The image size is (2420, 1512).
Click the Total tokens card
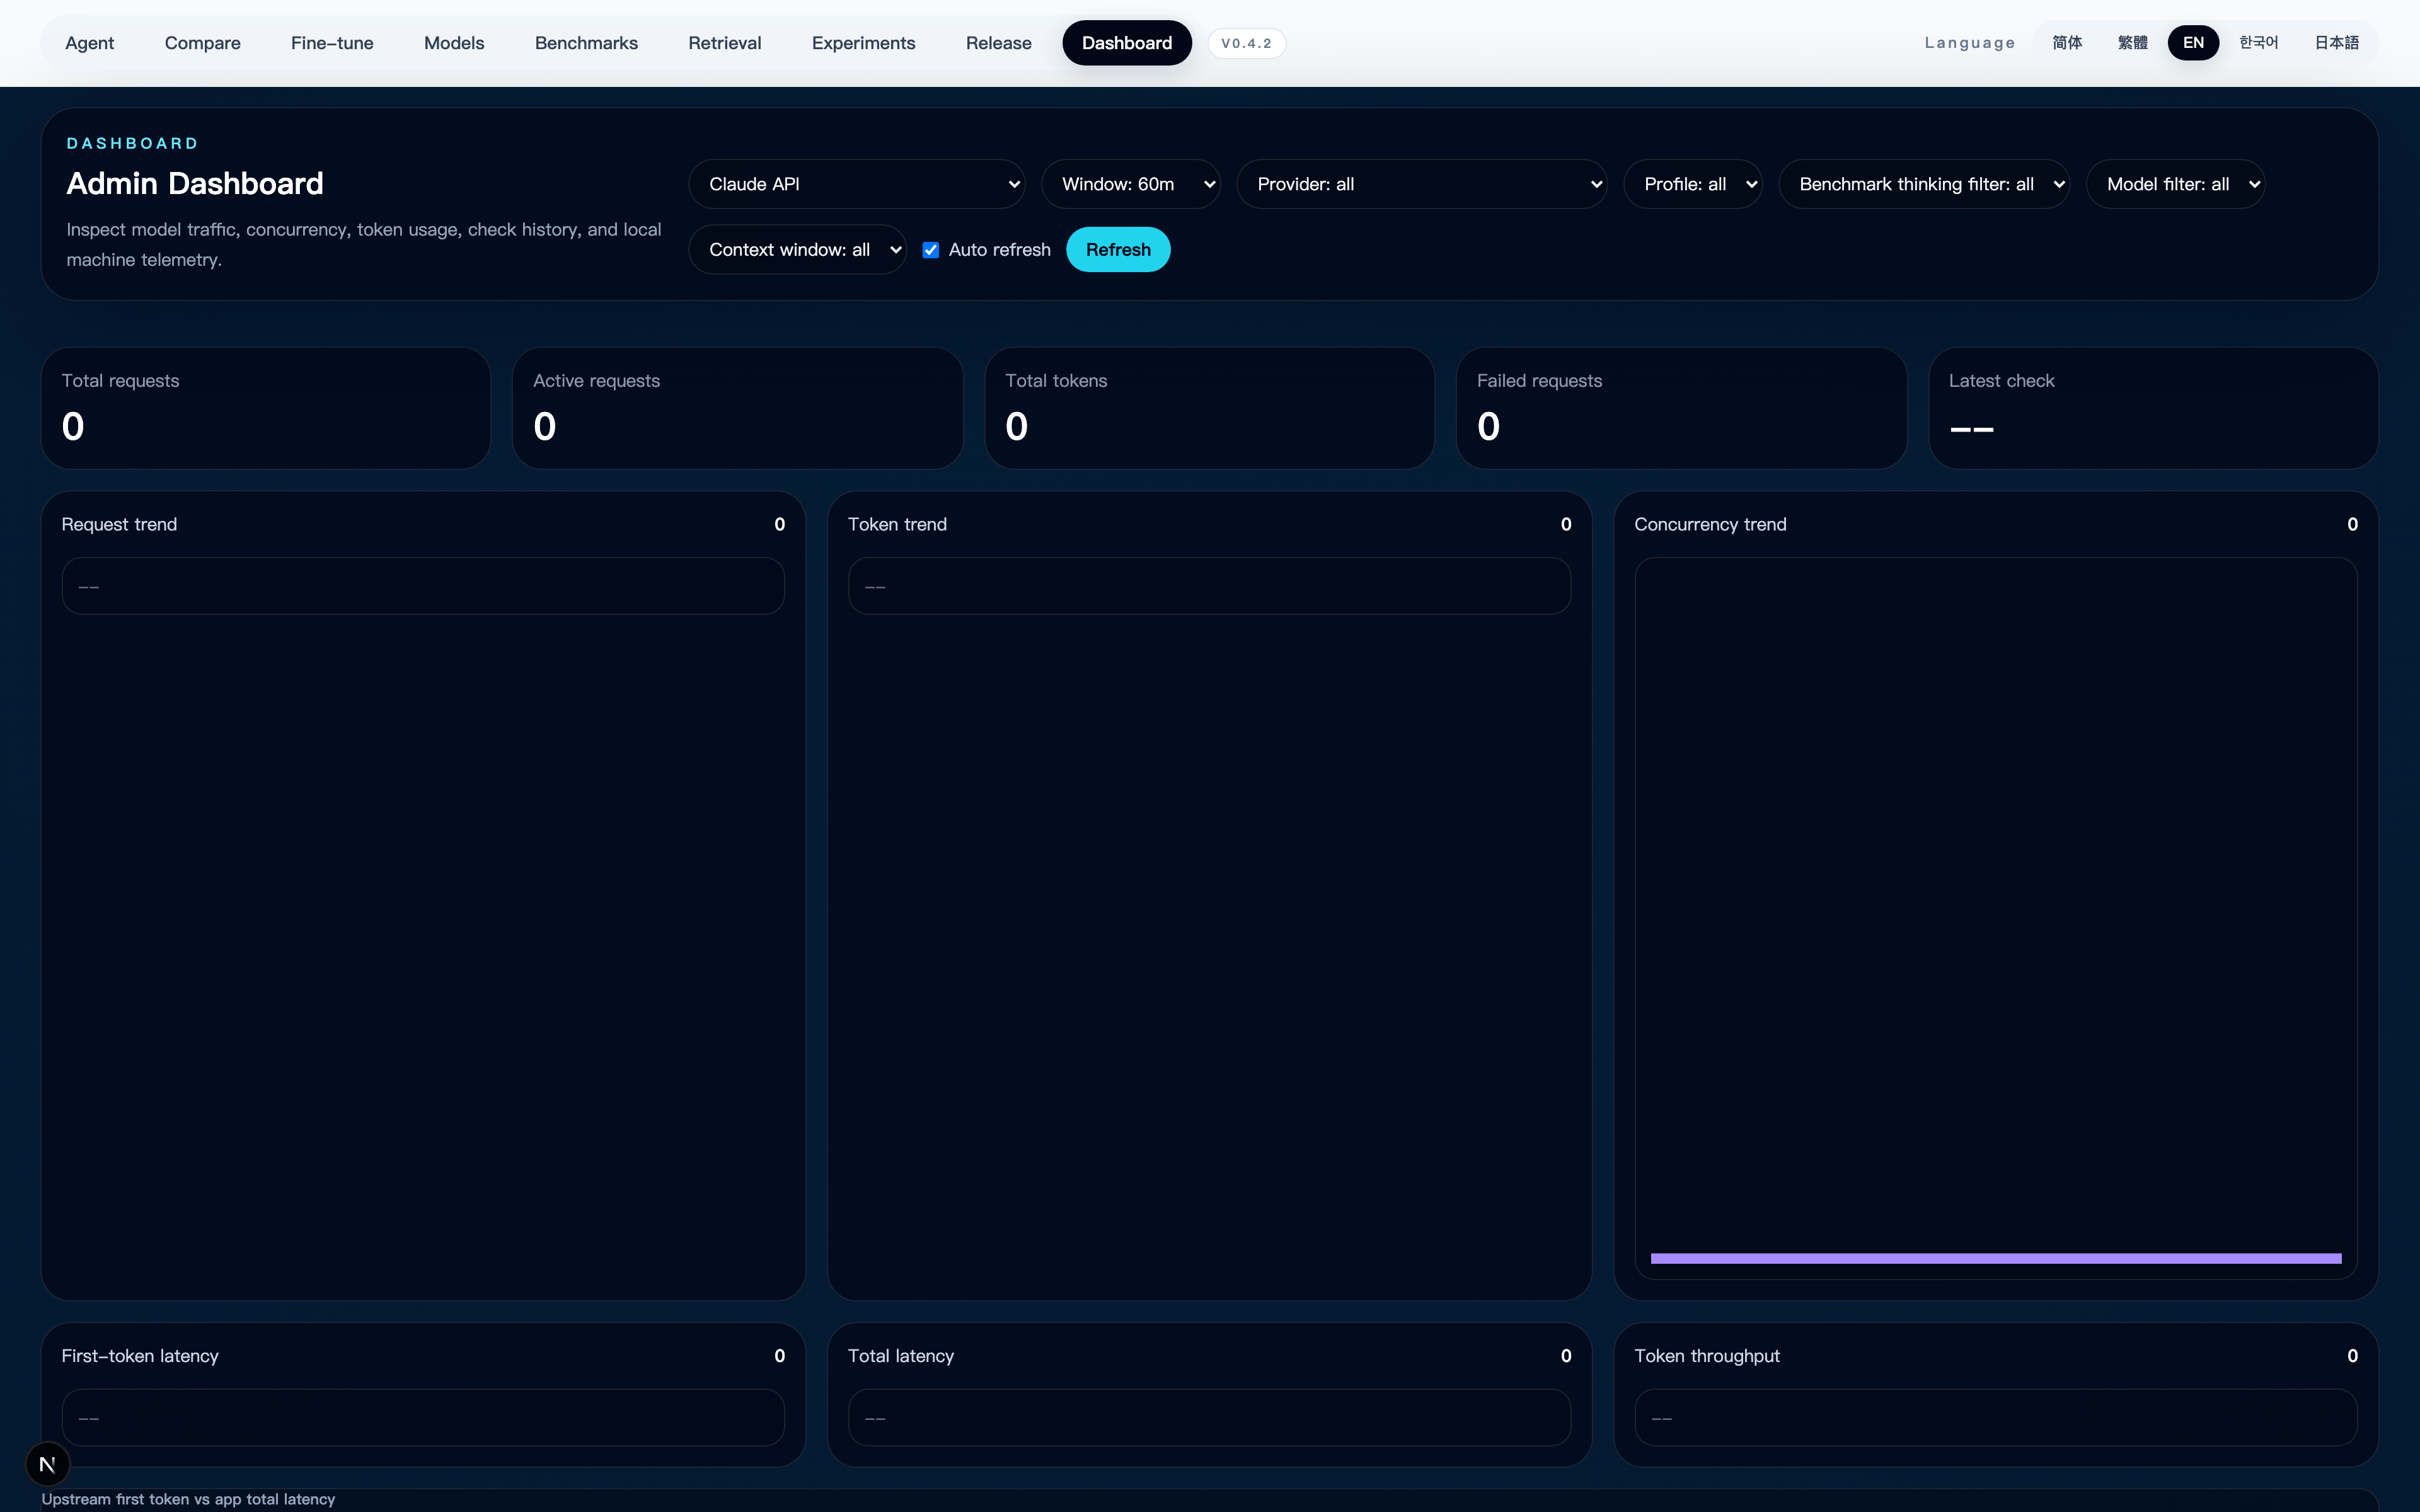1209,408
